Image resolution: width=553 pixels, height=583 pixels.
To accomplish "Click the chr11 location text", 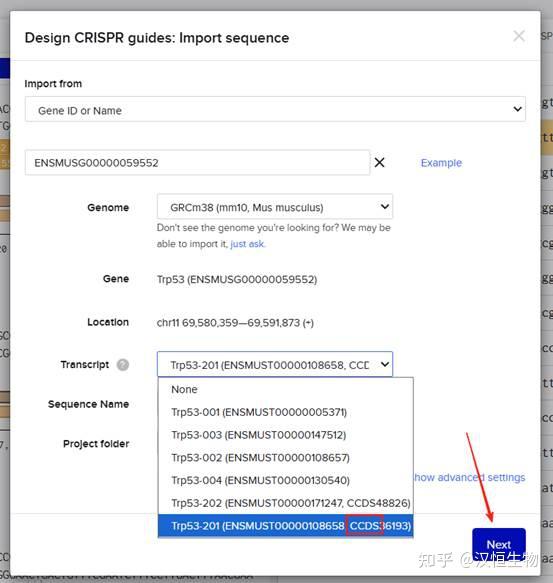I will pos(235,323).
